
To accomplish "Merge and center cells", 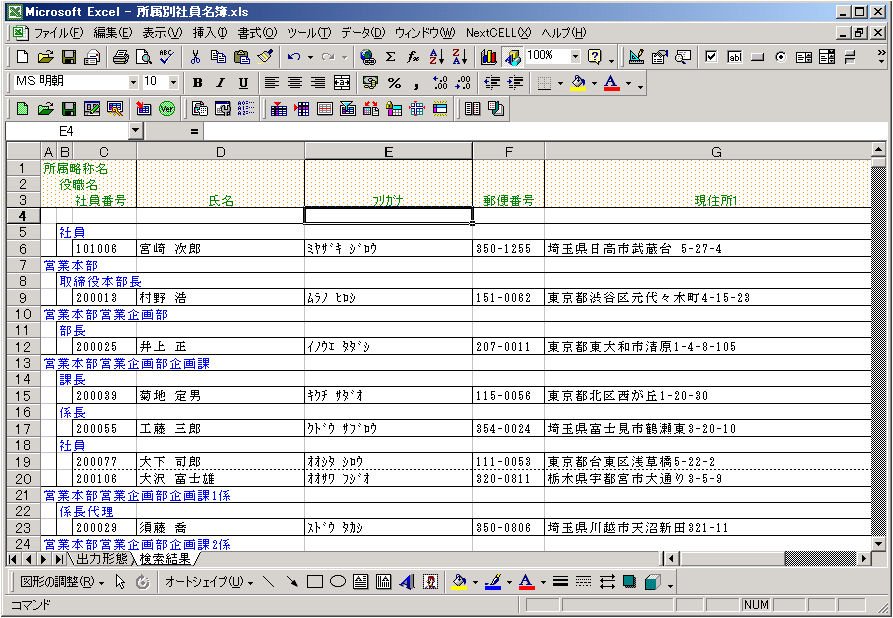I will point(342,83).
